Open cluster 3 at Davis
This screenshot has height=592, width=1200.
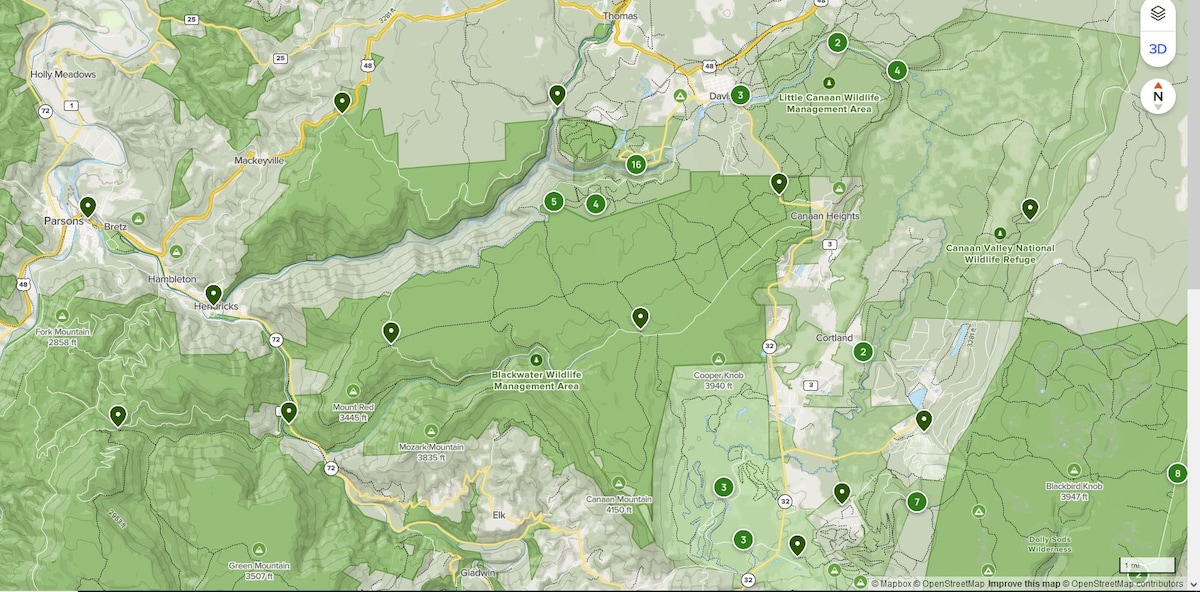tap(740, 95)
